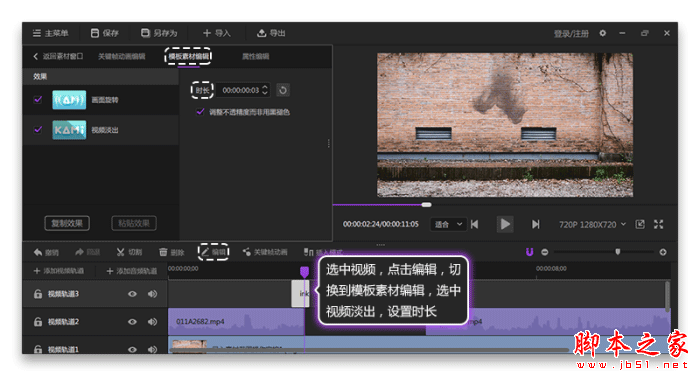Click 另存为 save-as in top bar

pyautogui.click(x=159, y=33)
